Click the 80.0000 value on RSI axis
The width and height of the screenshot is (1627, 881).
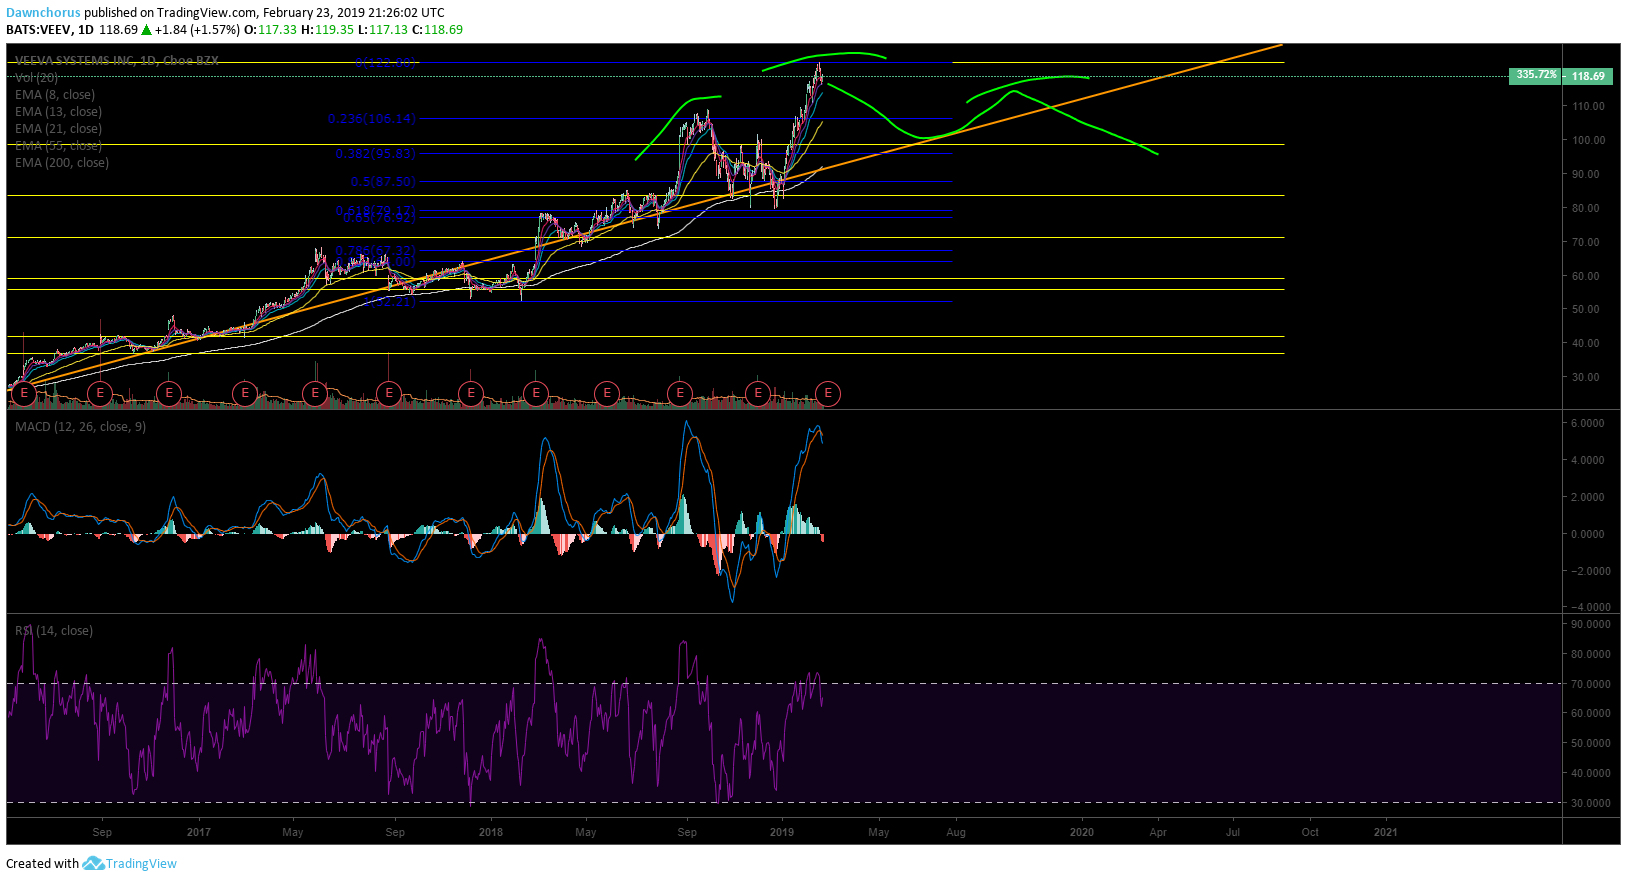[x=1591, y=654]
